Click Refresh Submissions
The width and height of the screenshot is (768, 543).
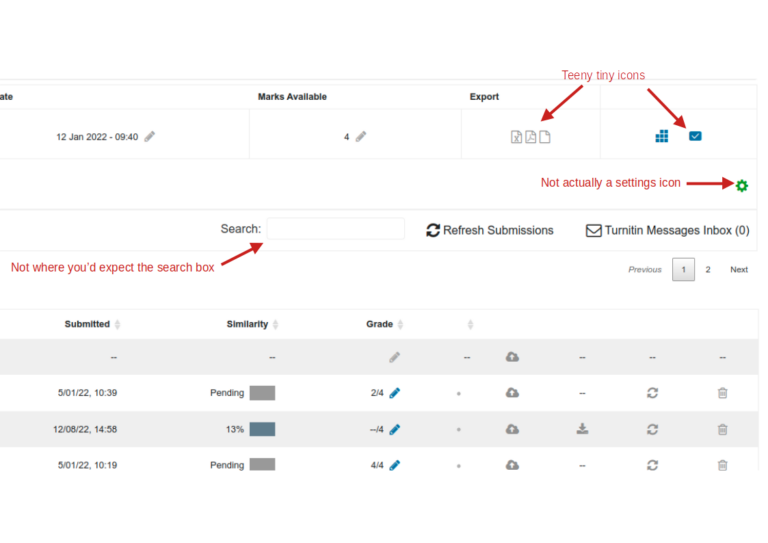pos(490,230)
